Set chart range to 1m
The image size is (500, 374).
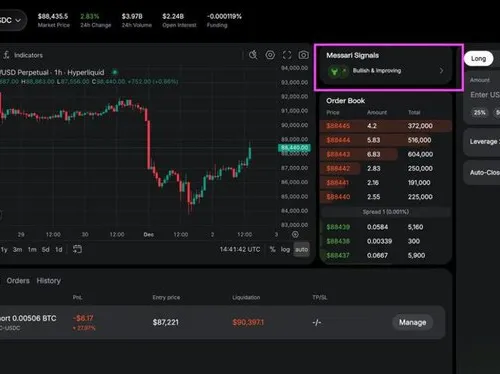(x=32, y=249)
